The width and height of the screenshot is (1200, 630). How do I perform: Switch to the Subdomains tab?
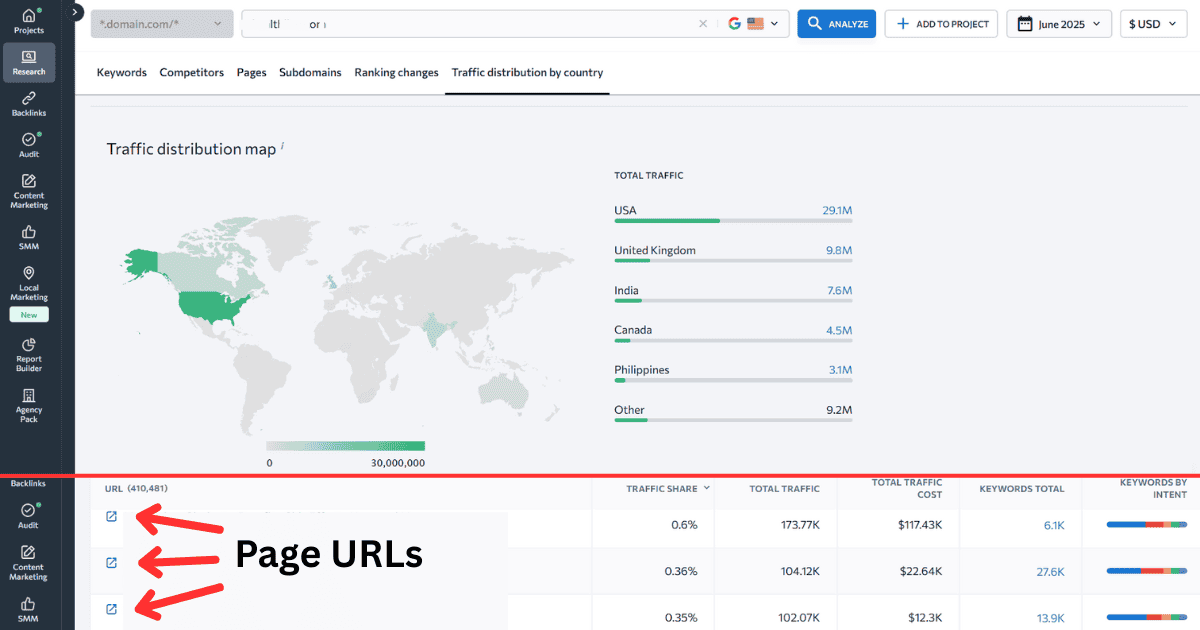coord(310,73)
